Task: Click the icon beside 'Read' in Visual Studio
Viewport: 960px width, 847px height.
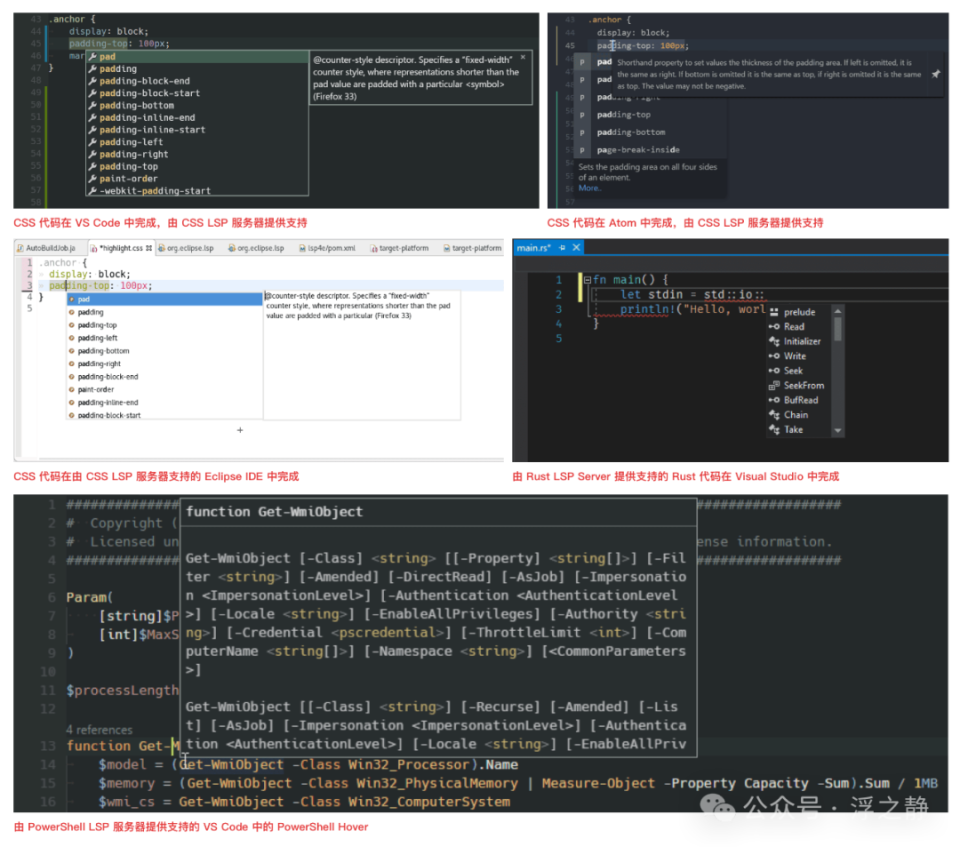Action: click(x=774, y=327)
